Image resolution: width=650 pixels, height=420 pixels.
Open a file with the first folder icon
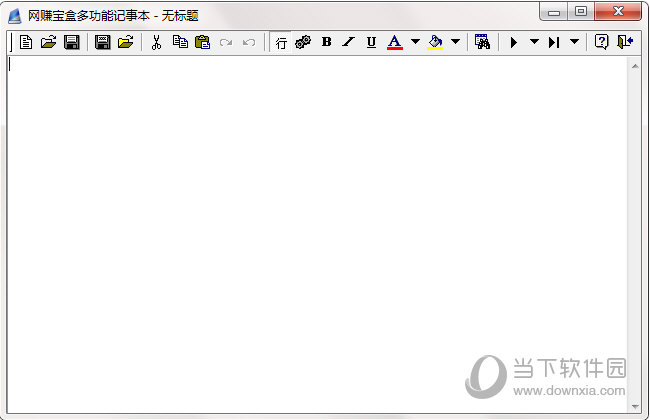[49, 42]
